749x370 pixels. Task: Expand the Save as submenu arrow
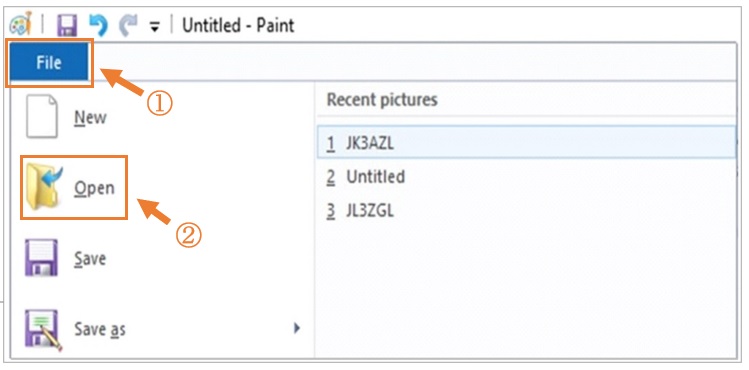tap(297, 328)
